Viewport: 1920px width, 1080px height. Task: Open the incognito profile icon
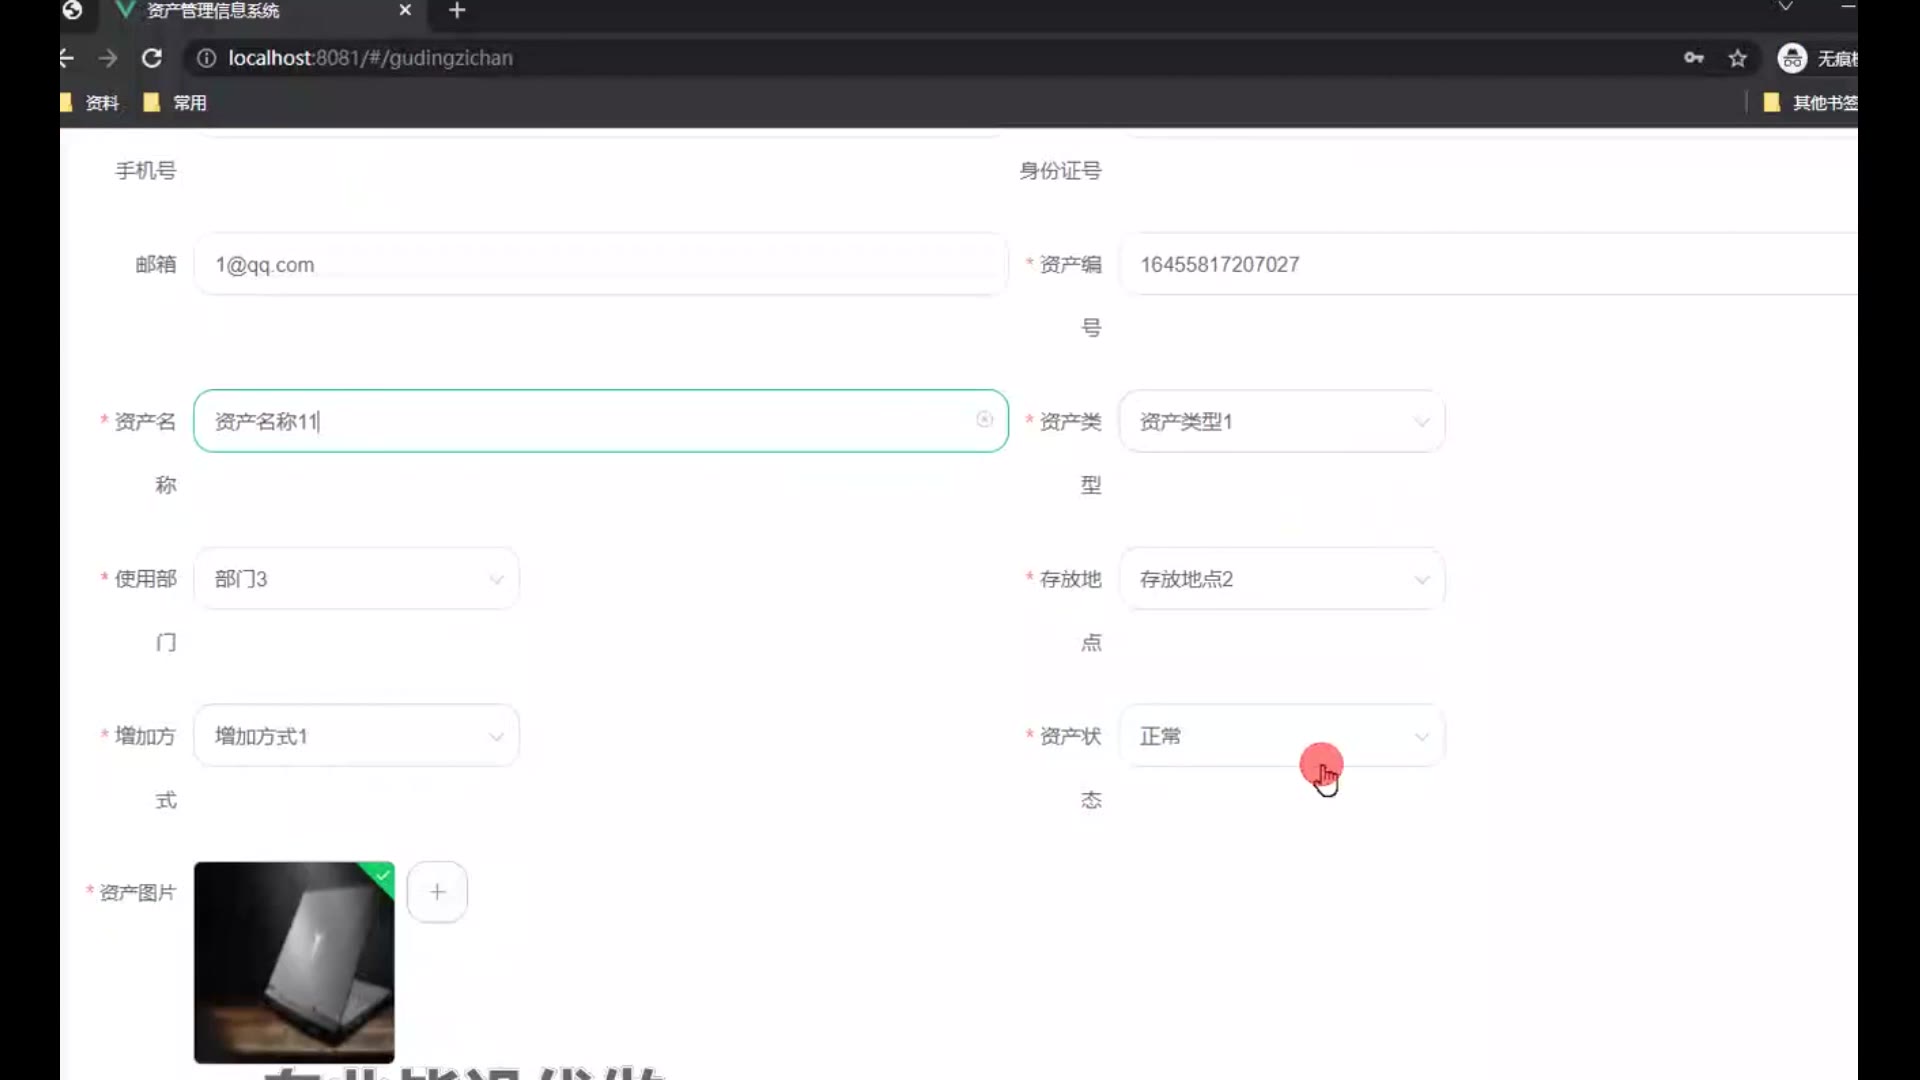(1791, 58)
